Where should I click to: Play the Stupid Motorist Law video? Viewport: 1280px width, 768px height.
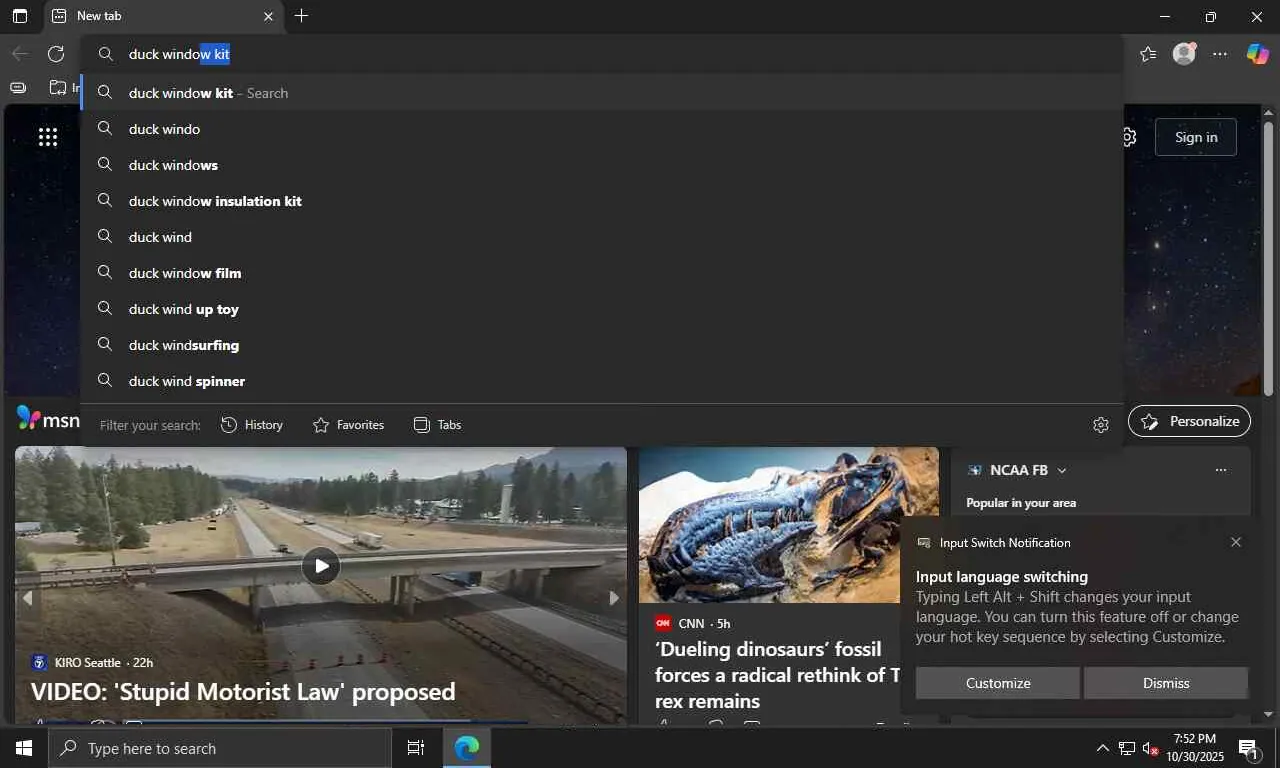tap(321, 566)
